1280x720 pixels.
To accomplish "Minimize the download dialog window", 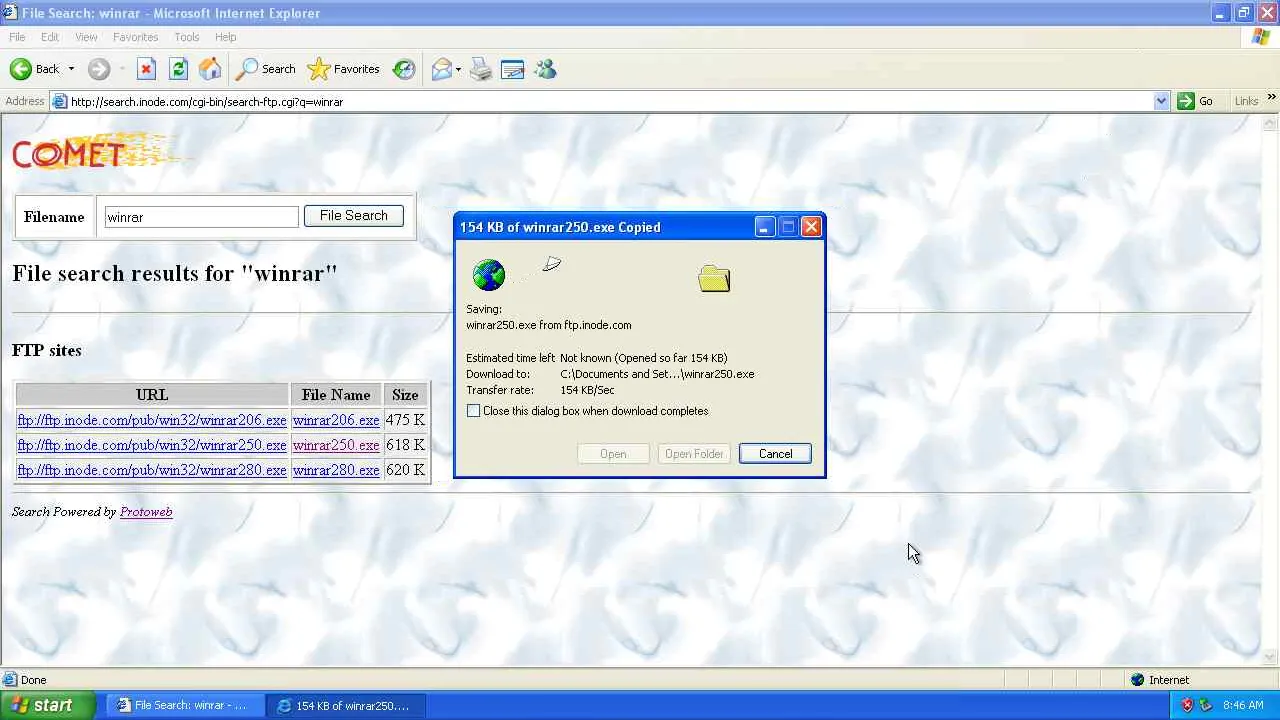I will (x=764, y=227).
